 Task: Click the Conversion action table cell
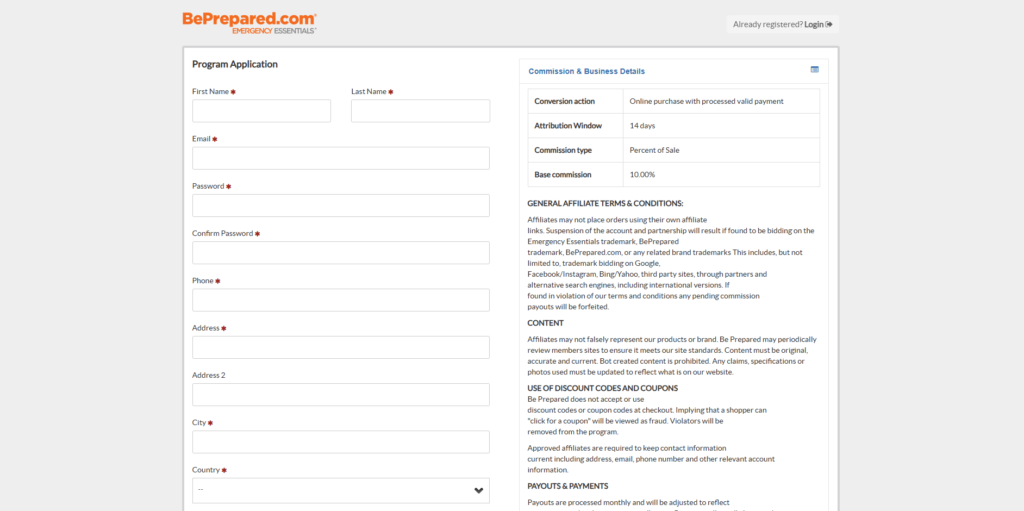tap(564, 101)
